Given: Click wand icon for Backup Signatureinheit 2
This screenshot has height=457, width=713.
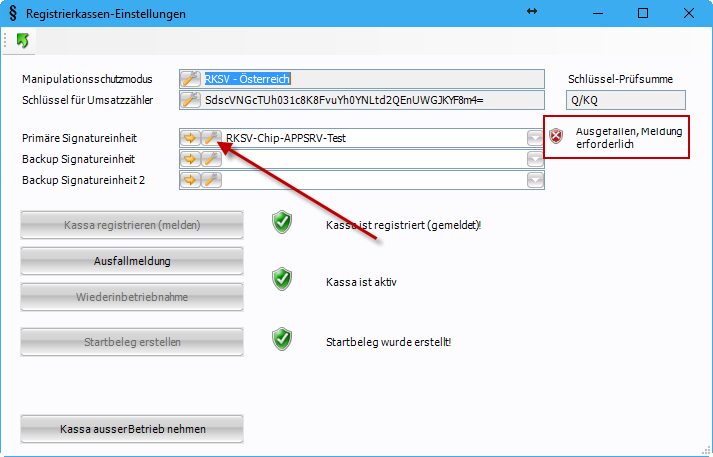Looking at the screenshot, I should (210, 180).
